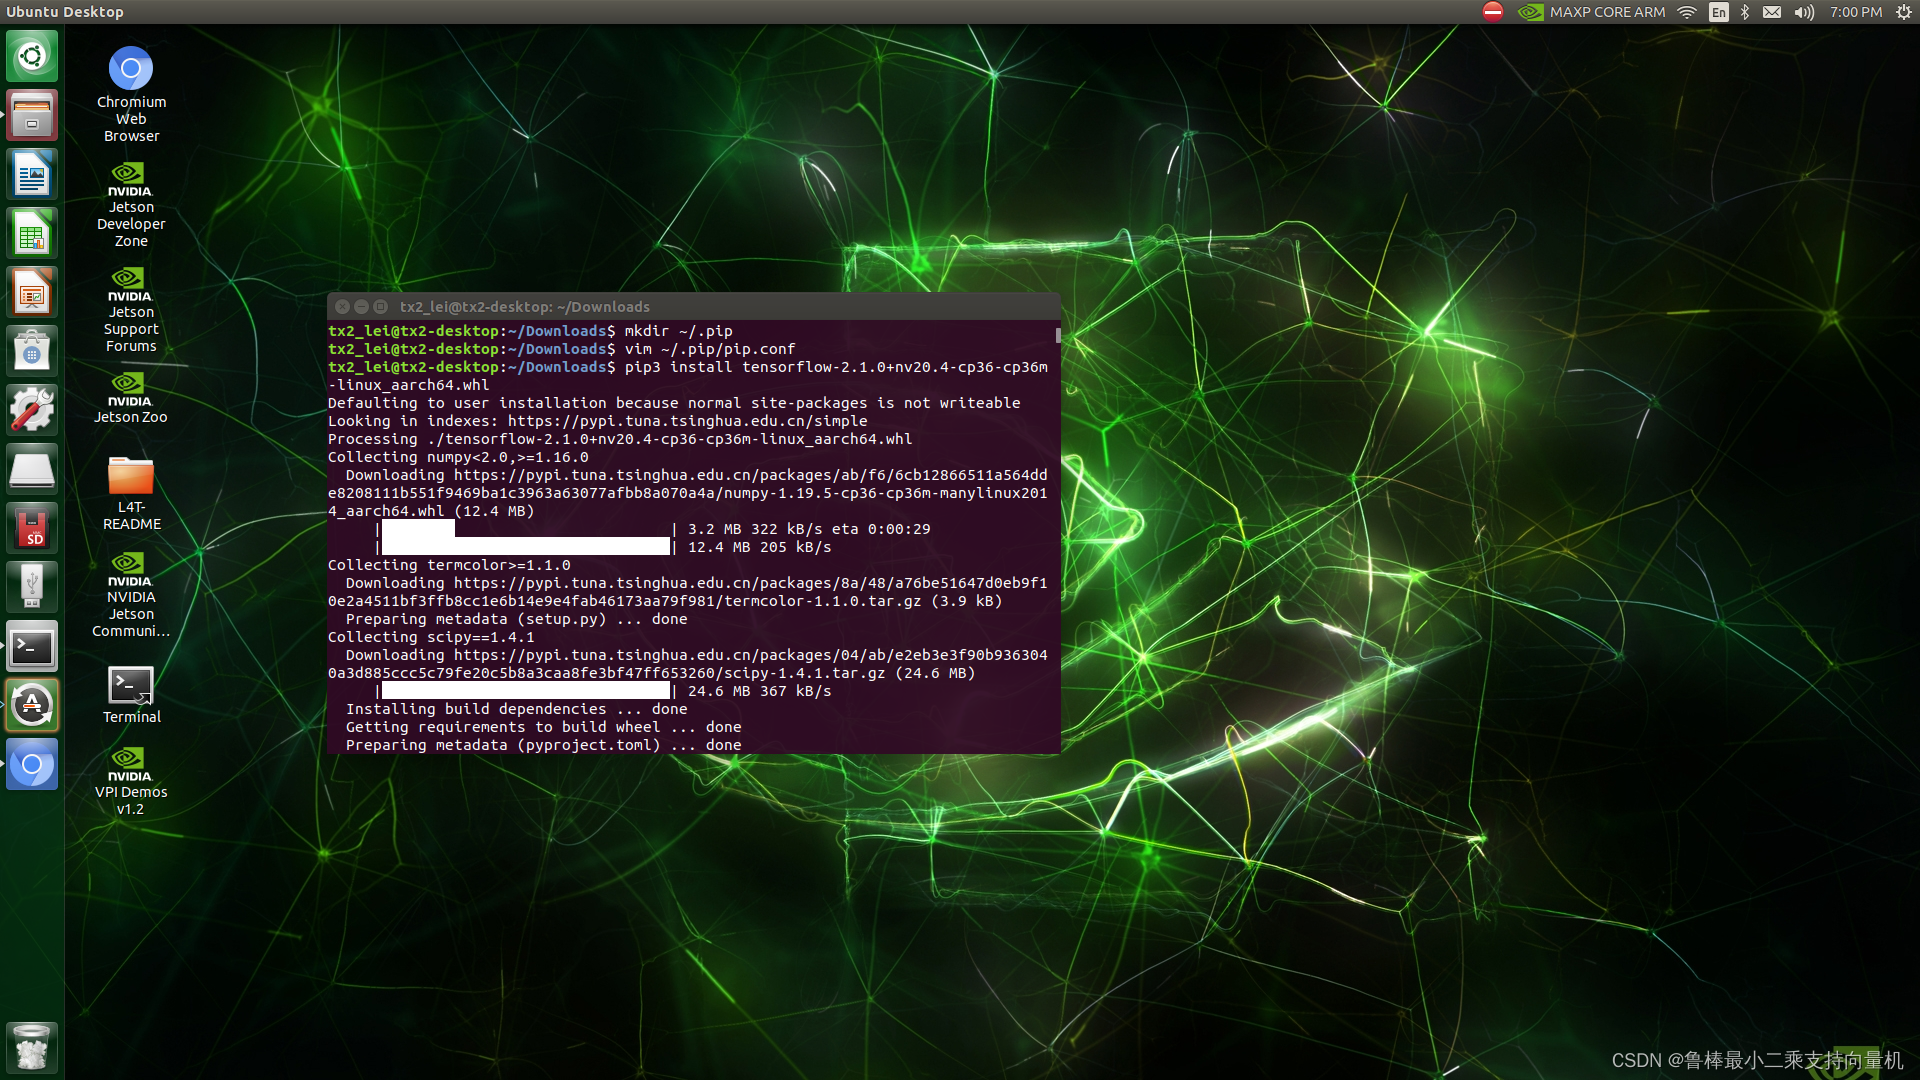Open System Settings wrench-and-gear icon
1920x1080 pixels.
32,410
